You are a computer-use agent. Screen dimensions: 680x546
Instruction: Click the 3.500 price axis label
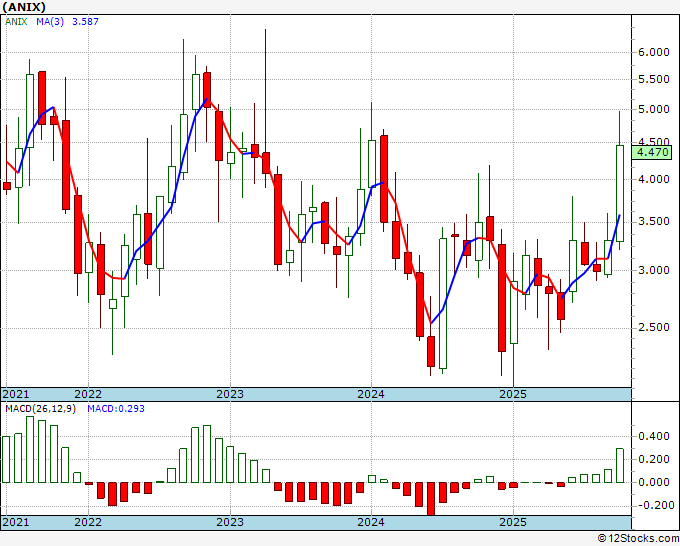coord(654,221)
